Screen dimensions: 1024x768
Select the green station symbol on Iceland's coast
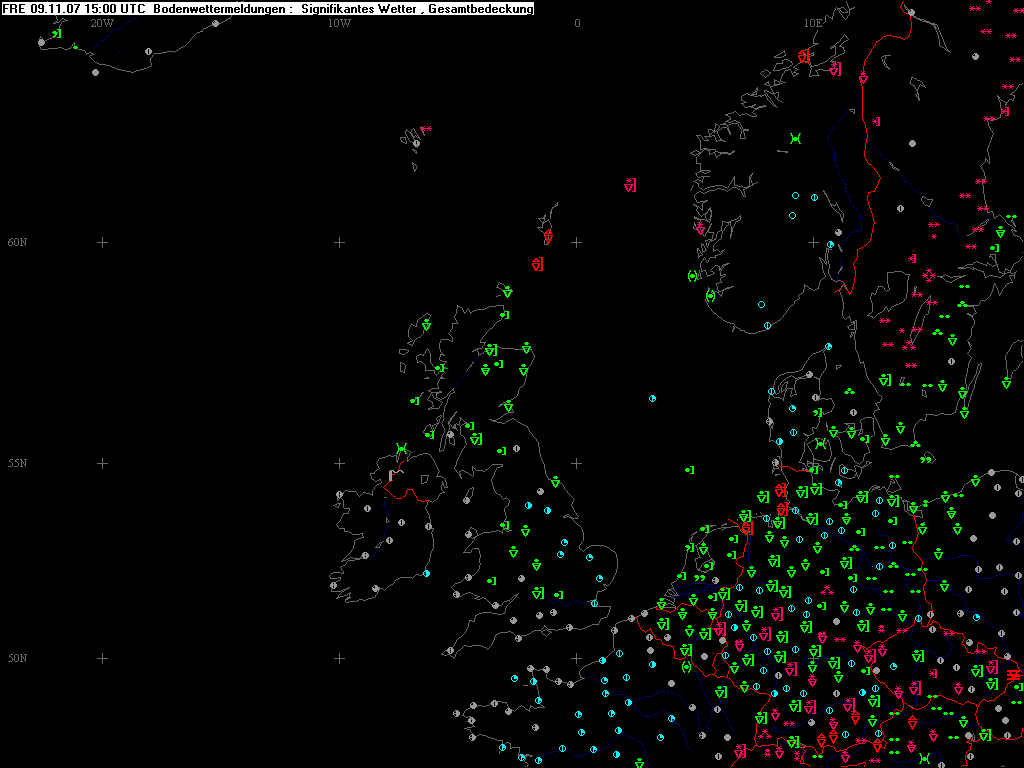[x=57, y=34]
